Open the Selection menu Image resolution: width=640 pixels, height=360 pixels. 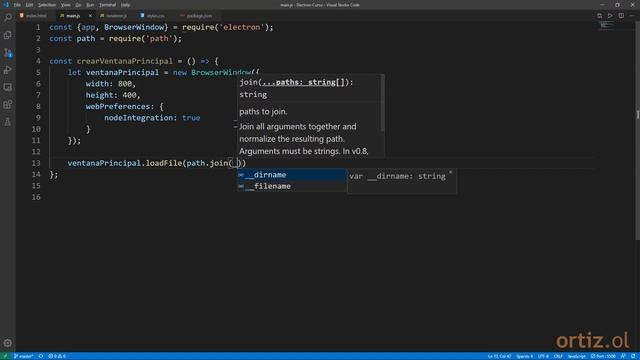(x=47, y=5)
